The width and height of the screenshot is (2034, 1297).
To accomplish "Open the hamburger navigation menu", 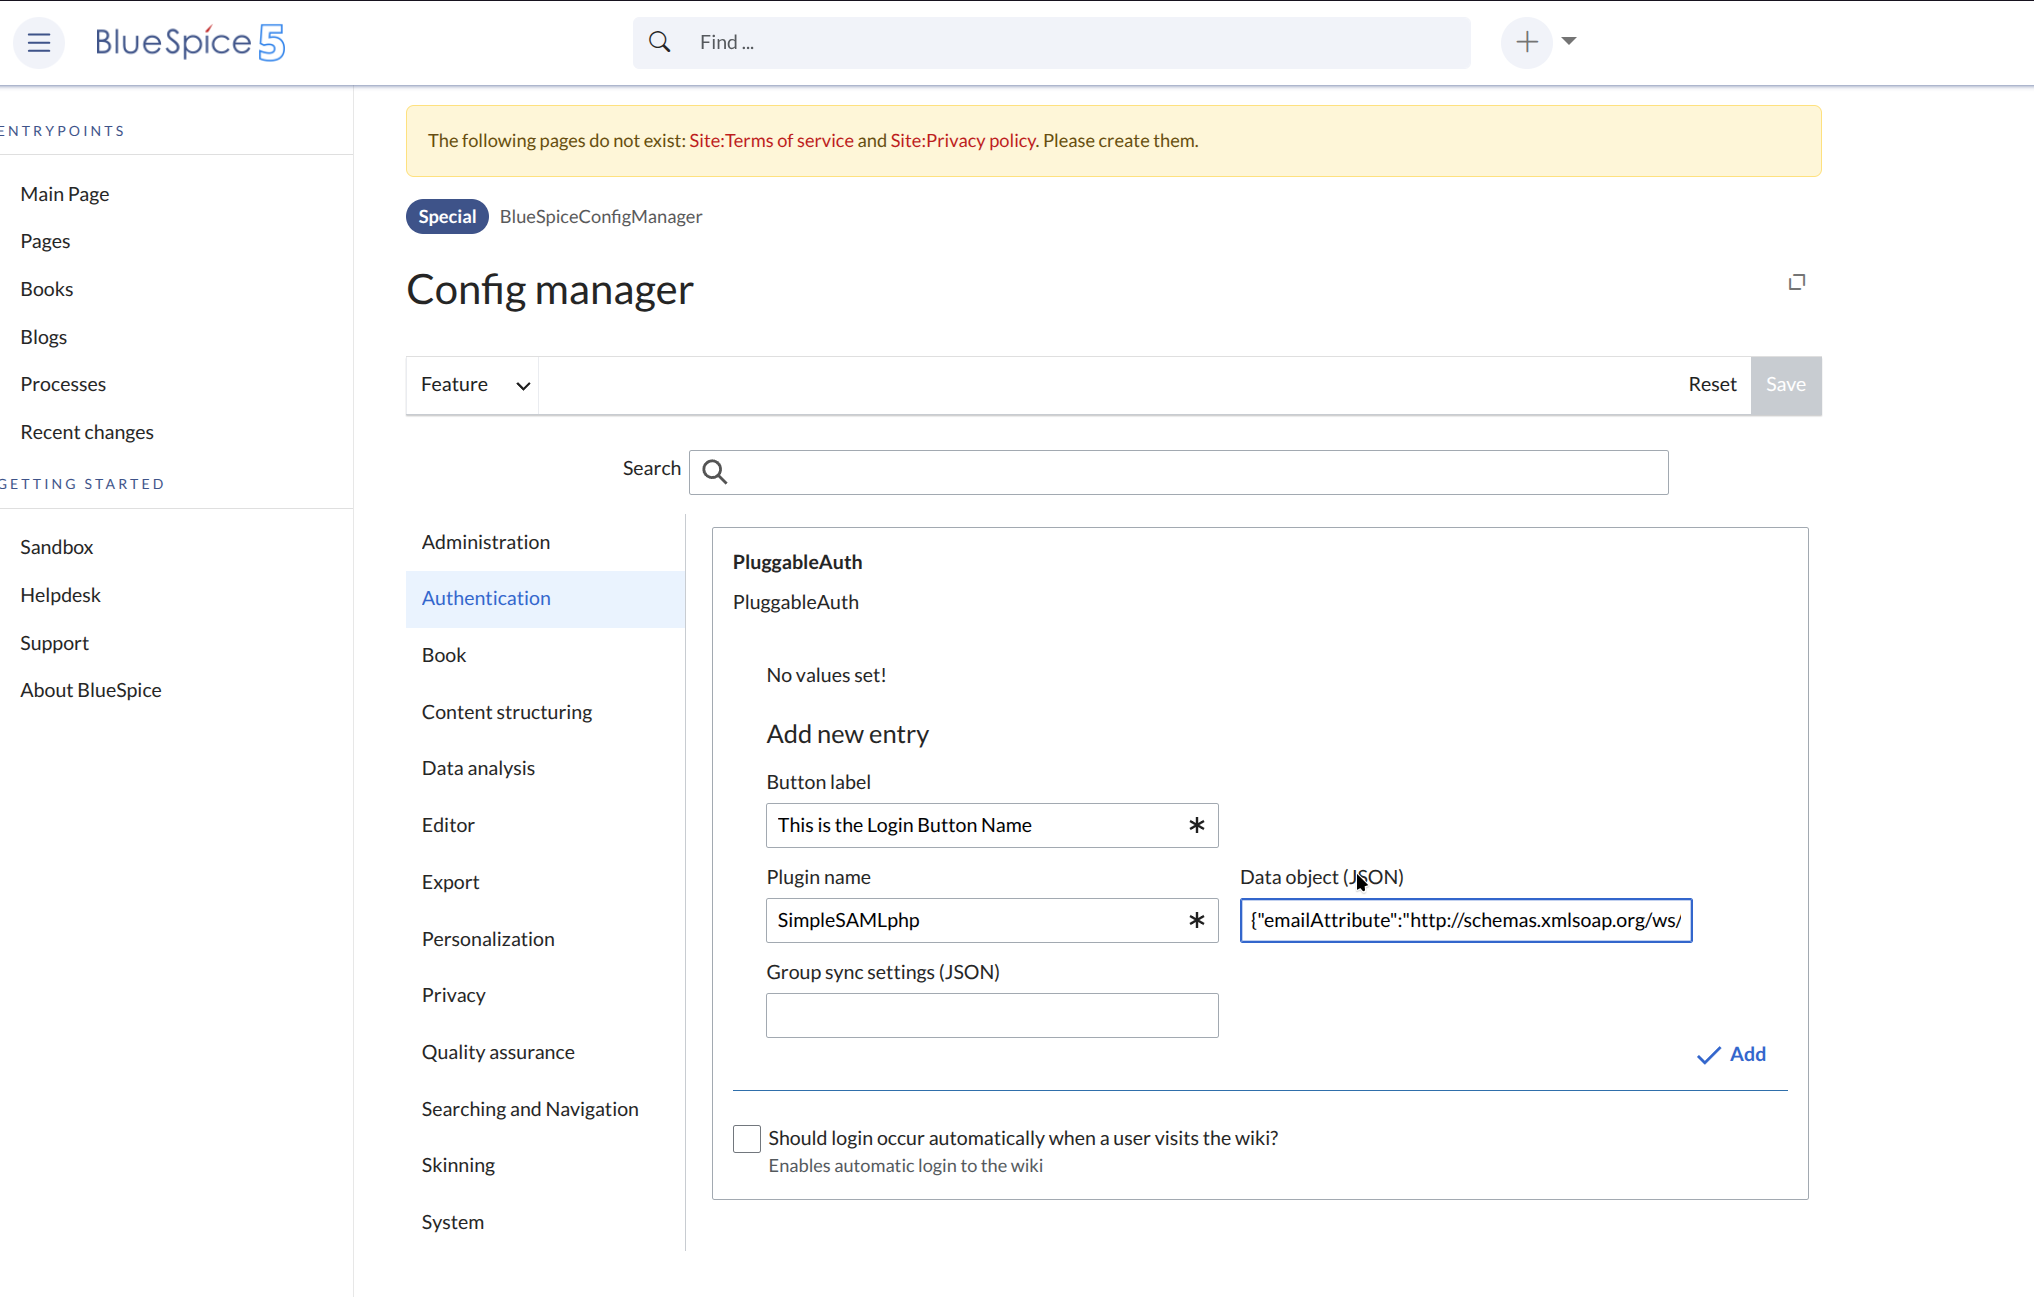I will coord(39,42).
